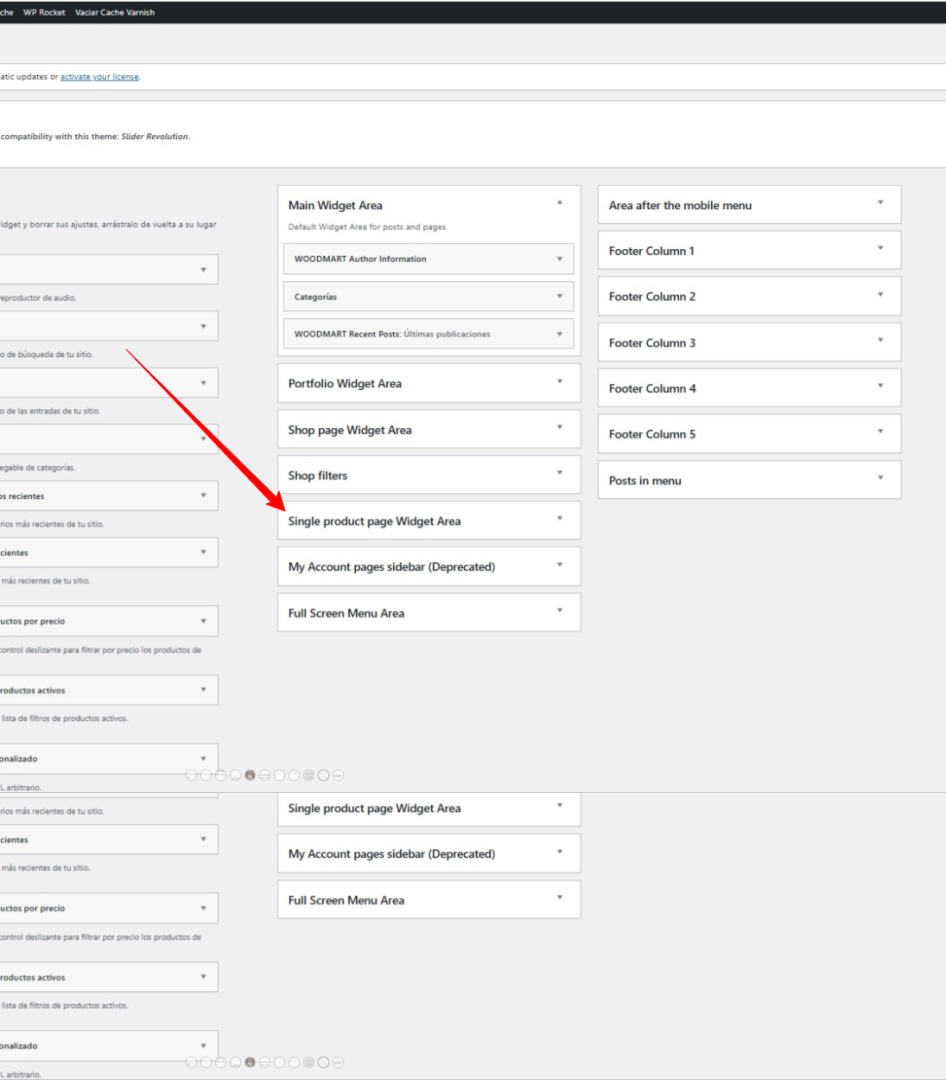Expand Shop page Widget Area
Image resolution: width=946 pixels, height=1080 pixels.
point(559,428)
